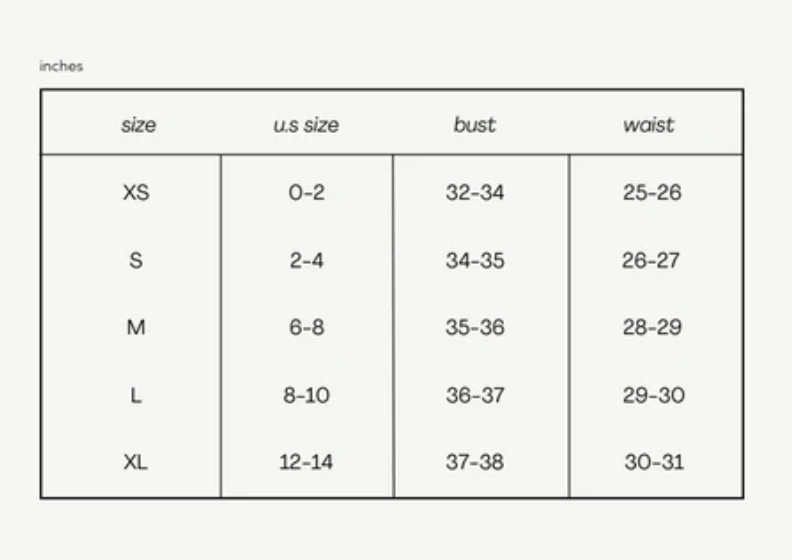This screenshot has width=792, height=560.
Task: Click the 25-26 waist measurement
Action: coord(651,192)
